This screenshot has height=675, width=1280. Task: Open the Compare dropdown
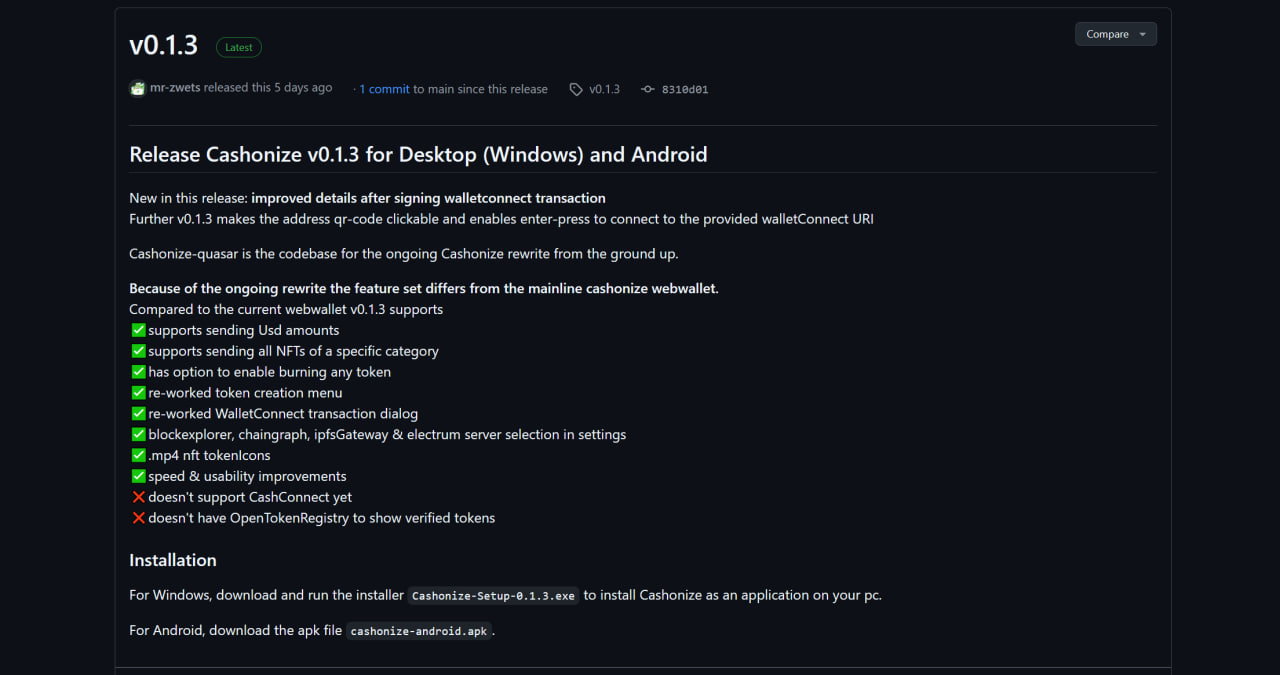tap(1116, 34)
